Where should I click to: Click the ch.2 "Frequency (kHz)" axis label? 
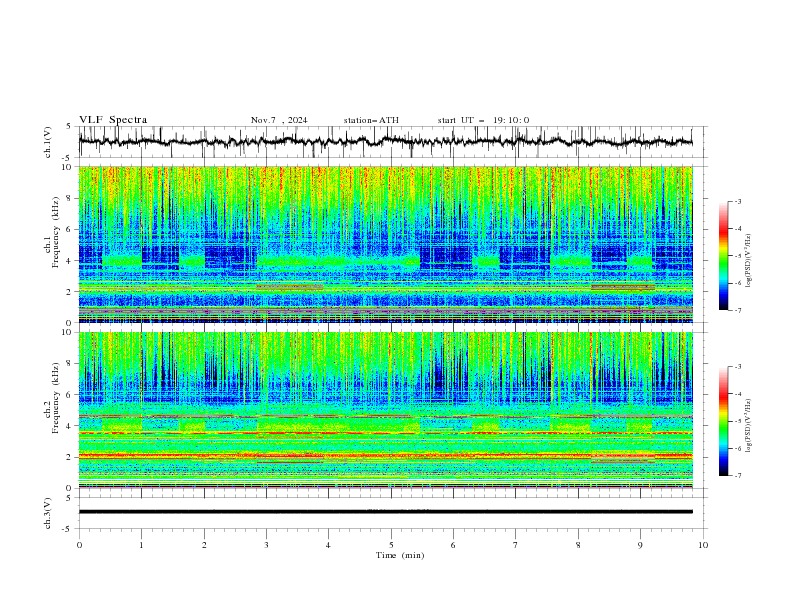55,398
